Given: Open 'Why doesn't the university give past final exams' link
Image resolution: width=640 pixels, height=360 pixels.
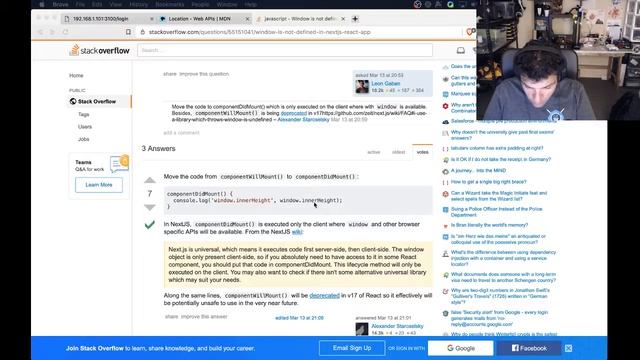Looking at the screenshot, I should pyautogui.click(x=502, y=135).
